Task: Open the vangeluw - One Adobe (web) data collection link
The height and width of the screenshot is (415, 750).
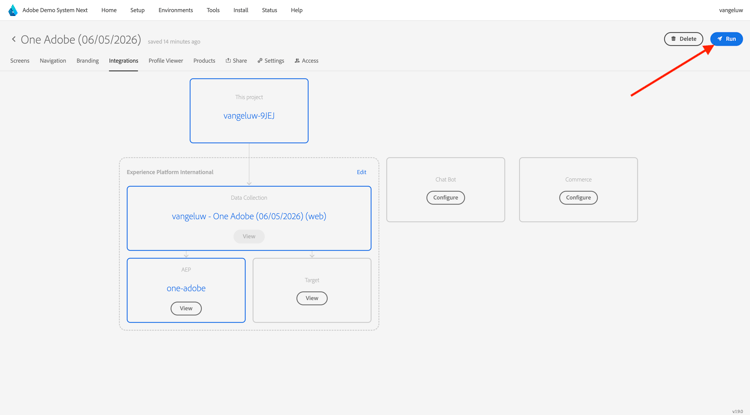Action: (x=249, y=216)
